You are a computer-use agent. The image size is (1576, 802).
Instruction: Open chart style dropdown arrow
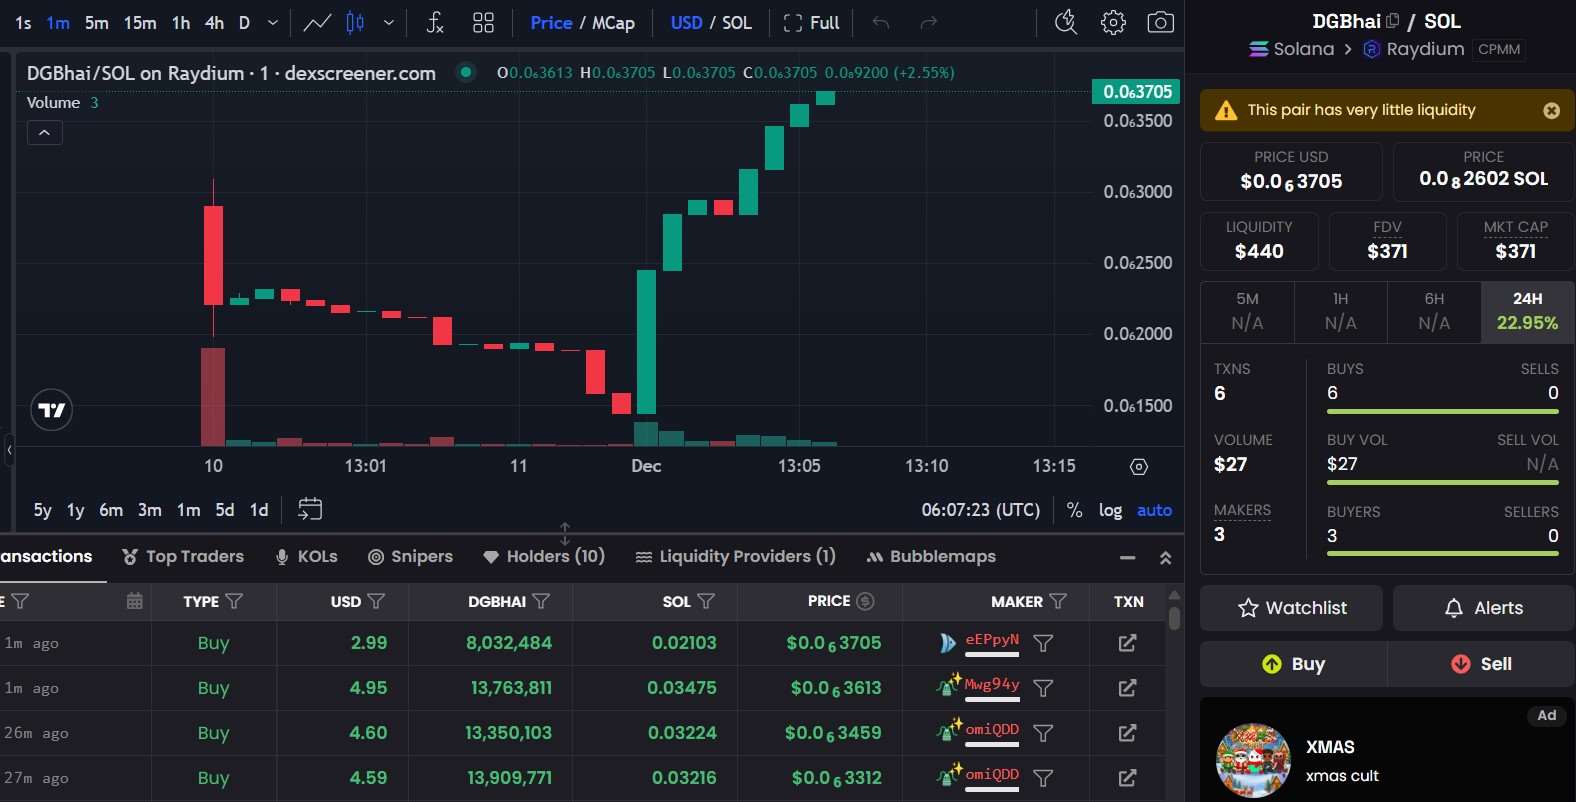(389, 22)
